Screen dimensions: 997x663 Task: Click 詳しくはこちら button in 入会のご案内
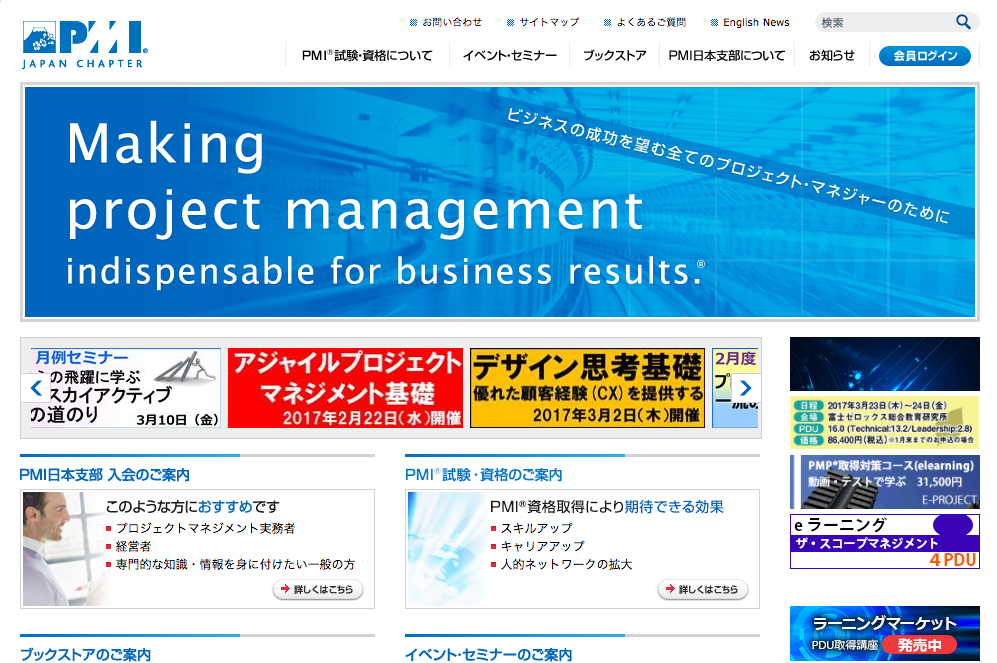tap(318, 589)
